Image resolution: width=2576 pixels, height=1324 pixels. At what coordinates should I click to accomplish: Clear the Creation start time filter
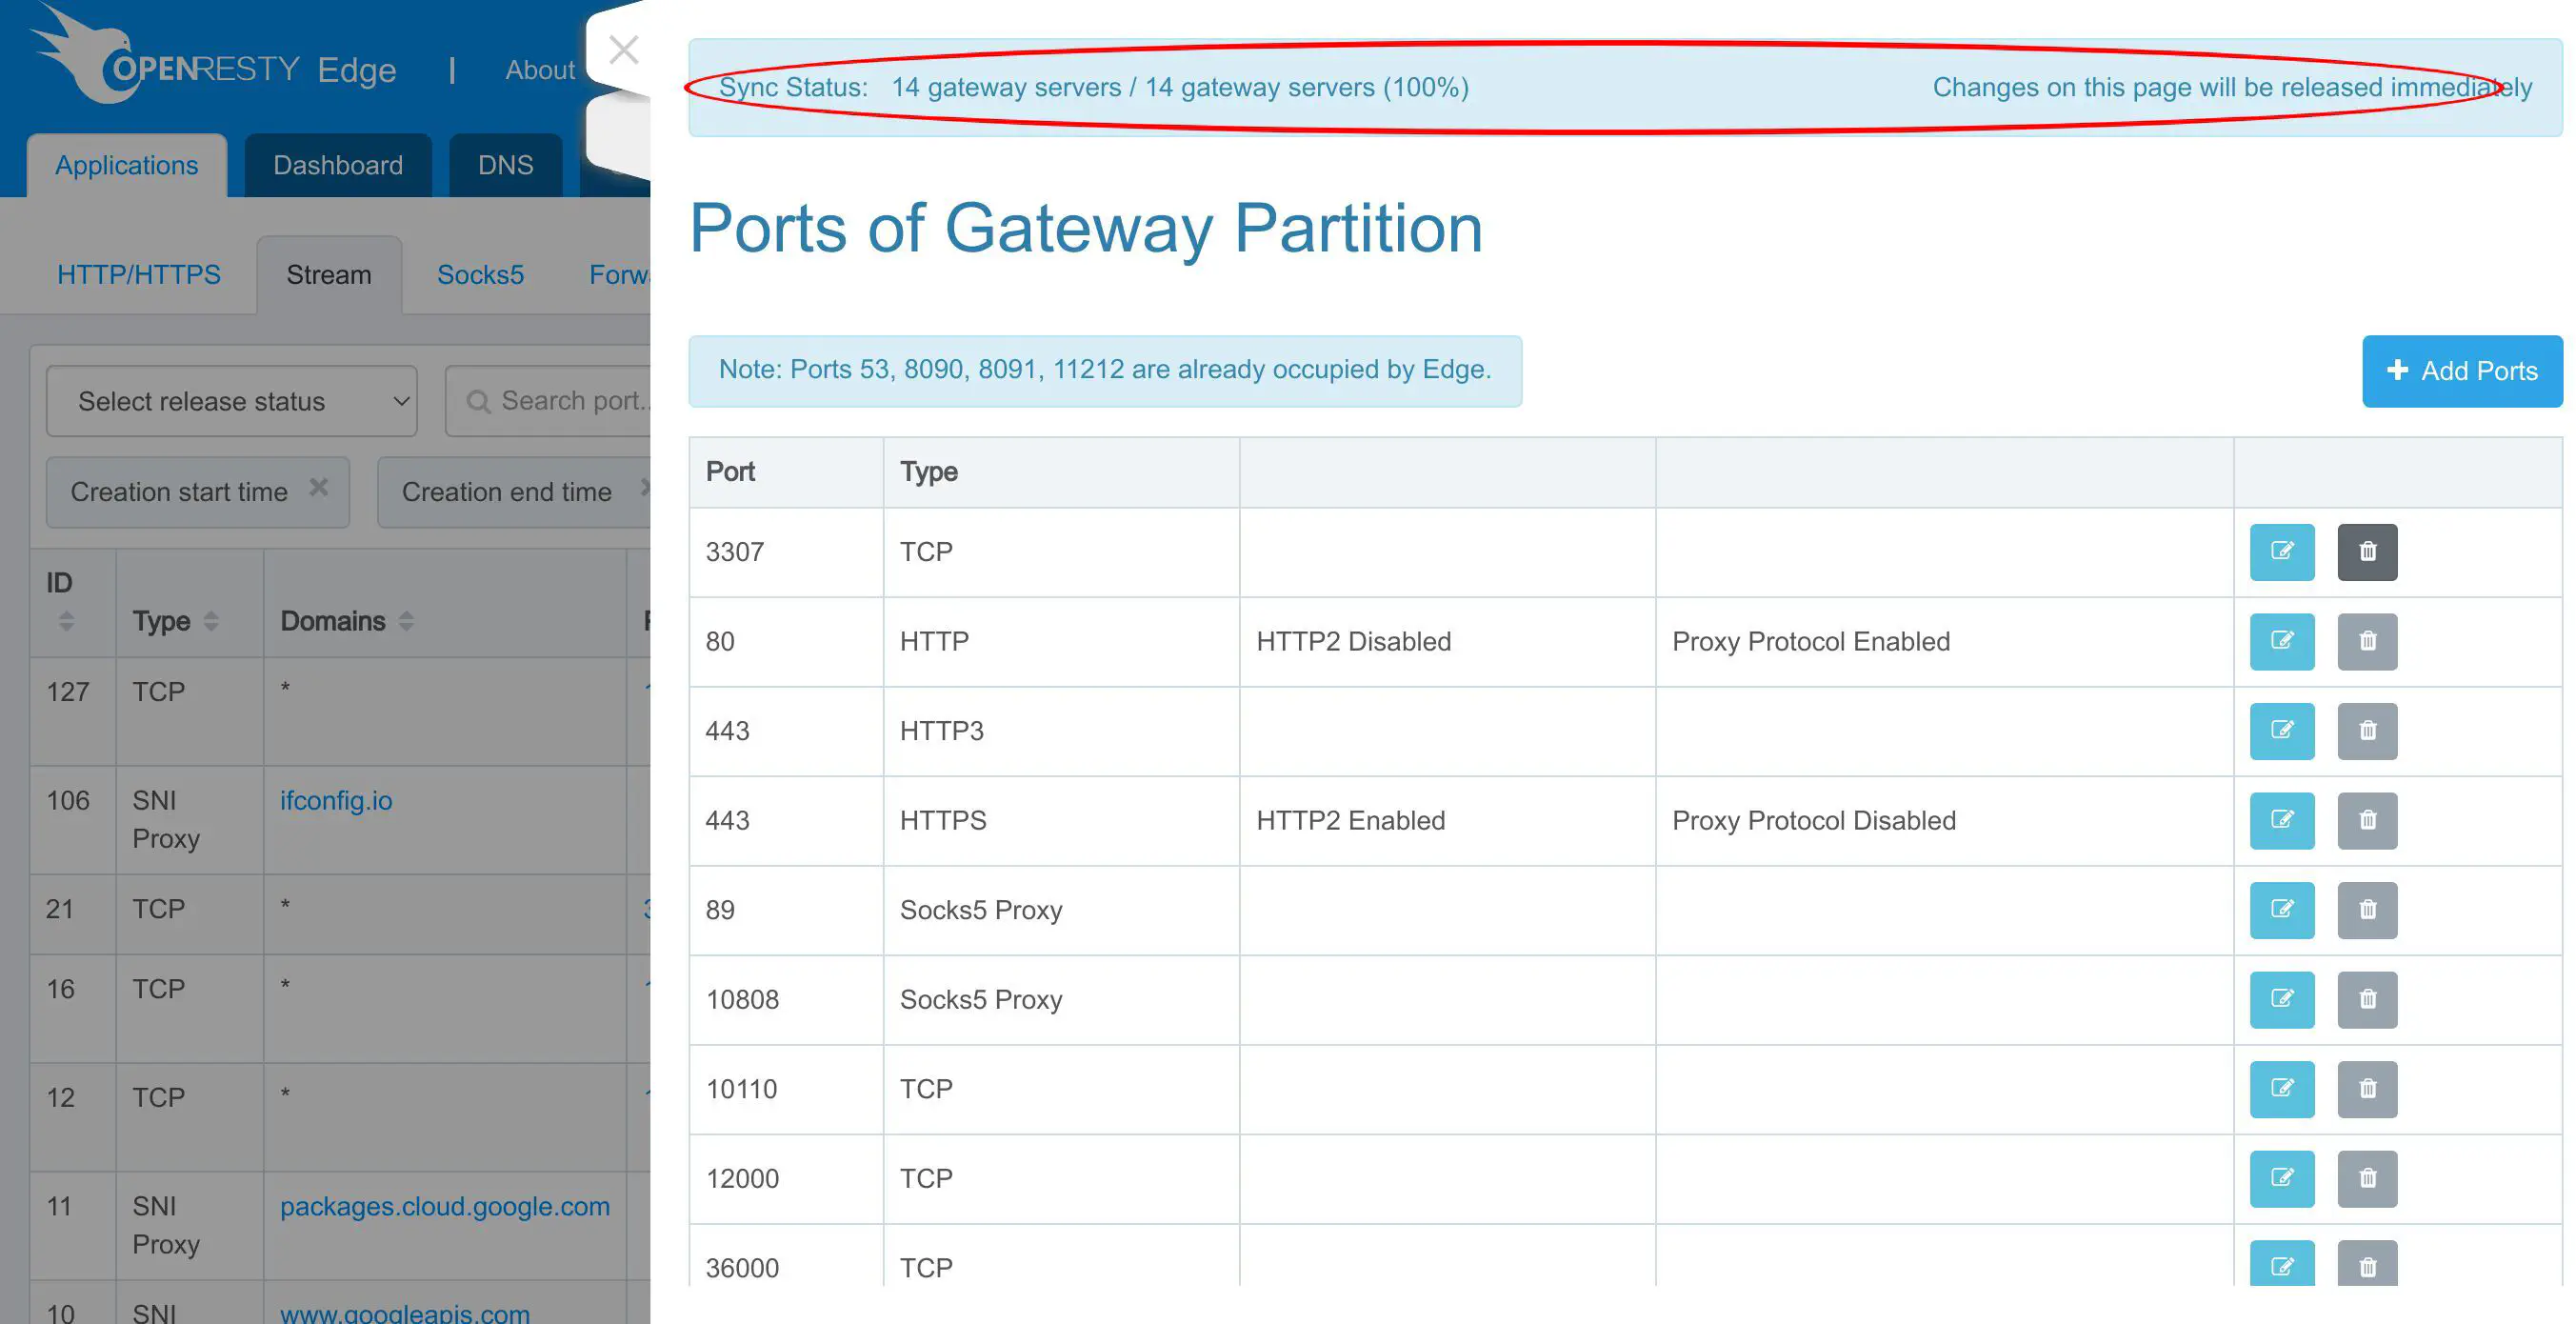click(x=318, y=487)
